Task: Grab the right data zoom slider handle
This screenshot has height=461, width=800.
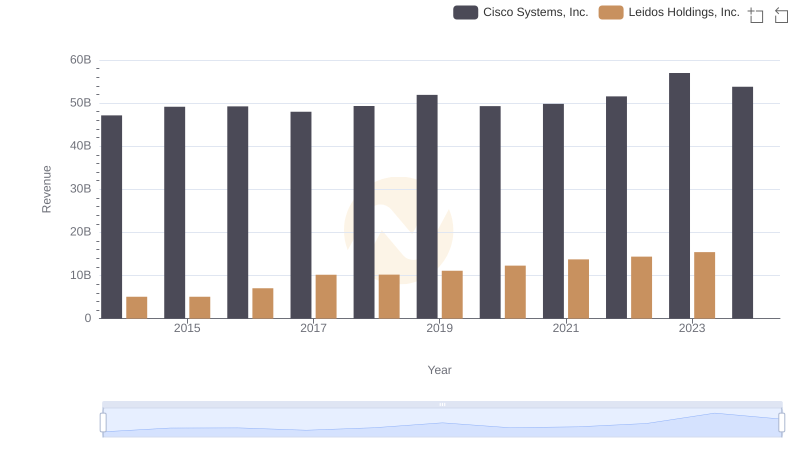Action: [781, 423]
